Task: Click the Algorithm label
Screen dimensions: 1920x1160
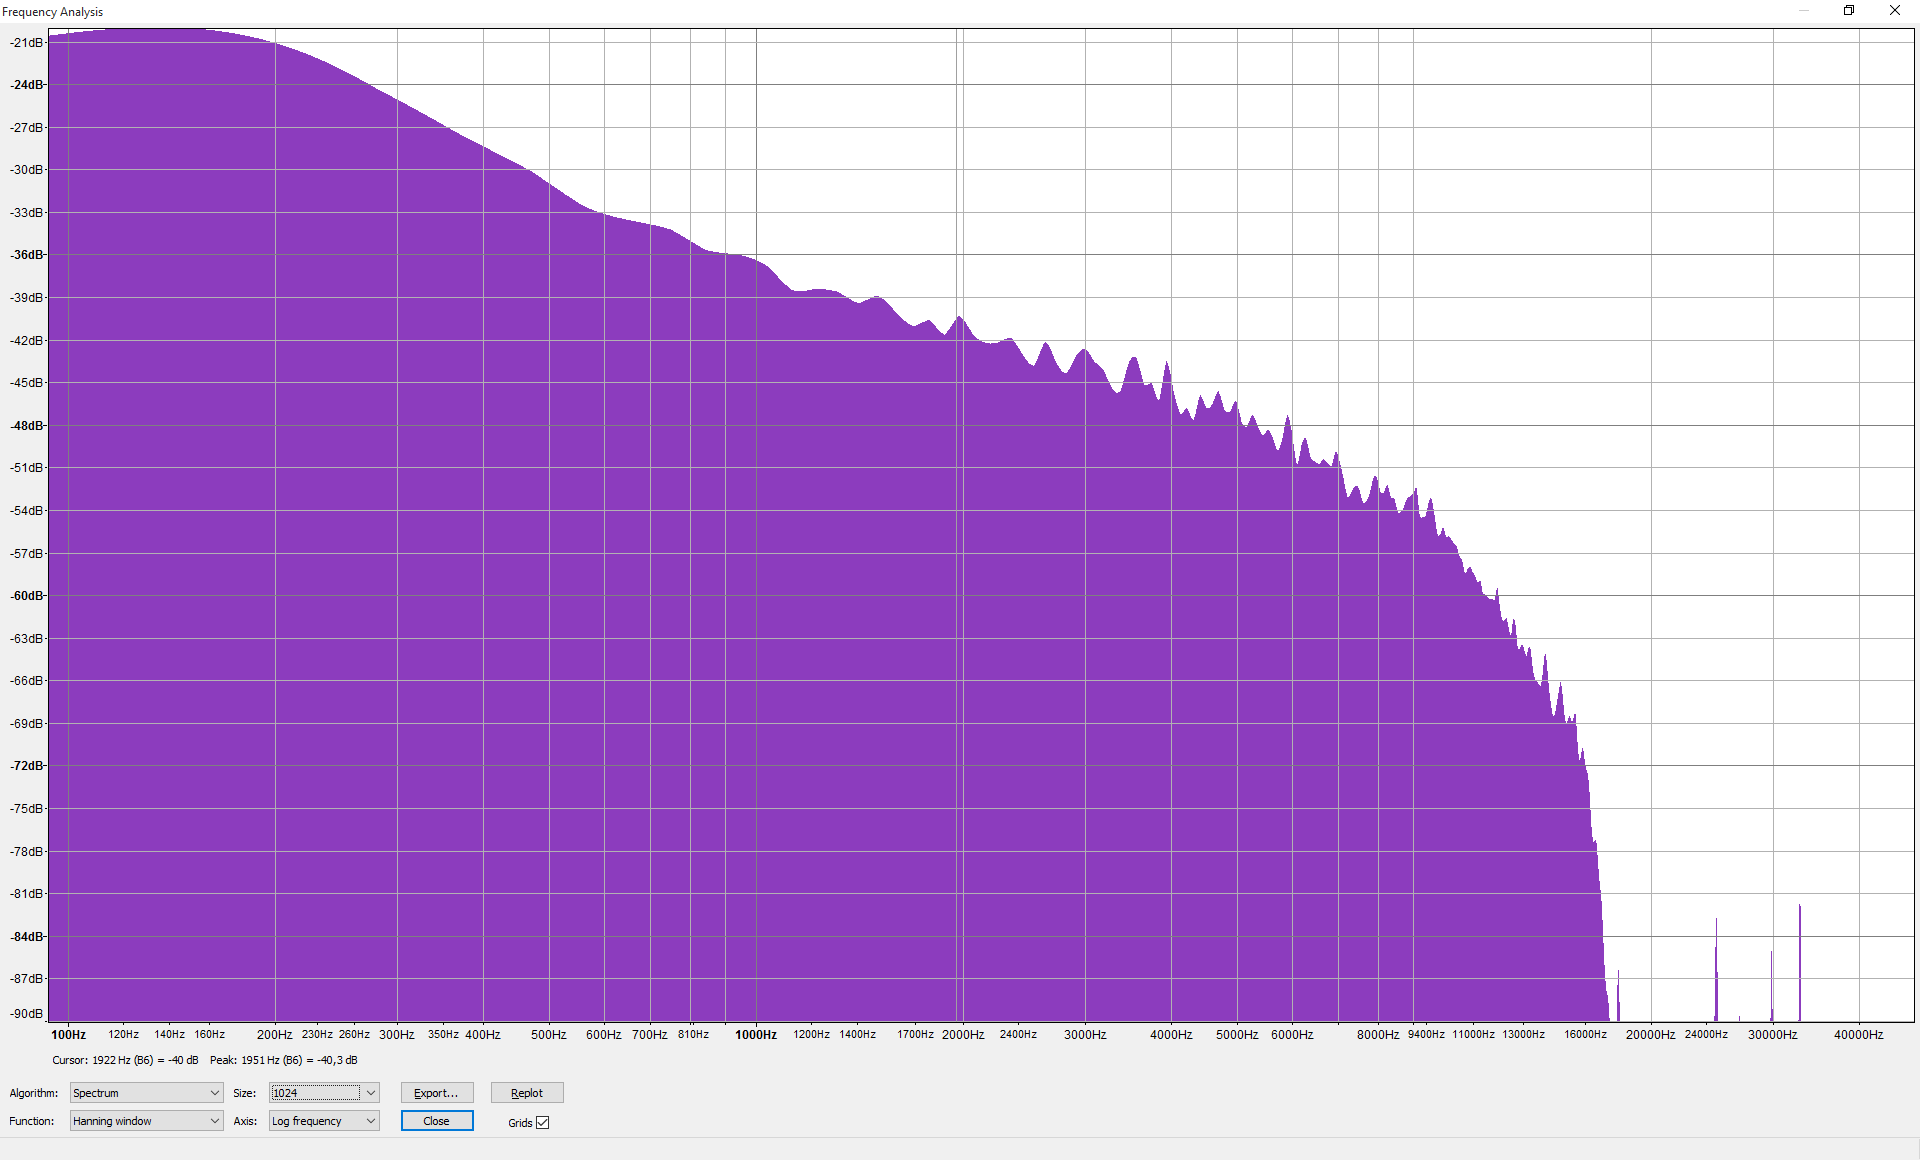Action: (34, 1093)
